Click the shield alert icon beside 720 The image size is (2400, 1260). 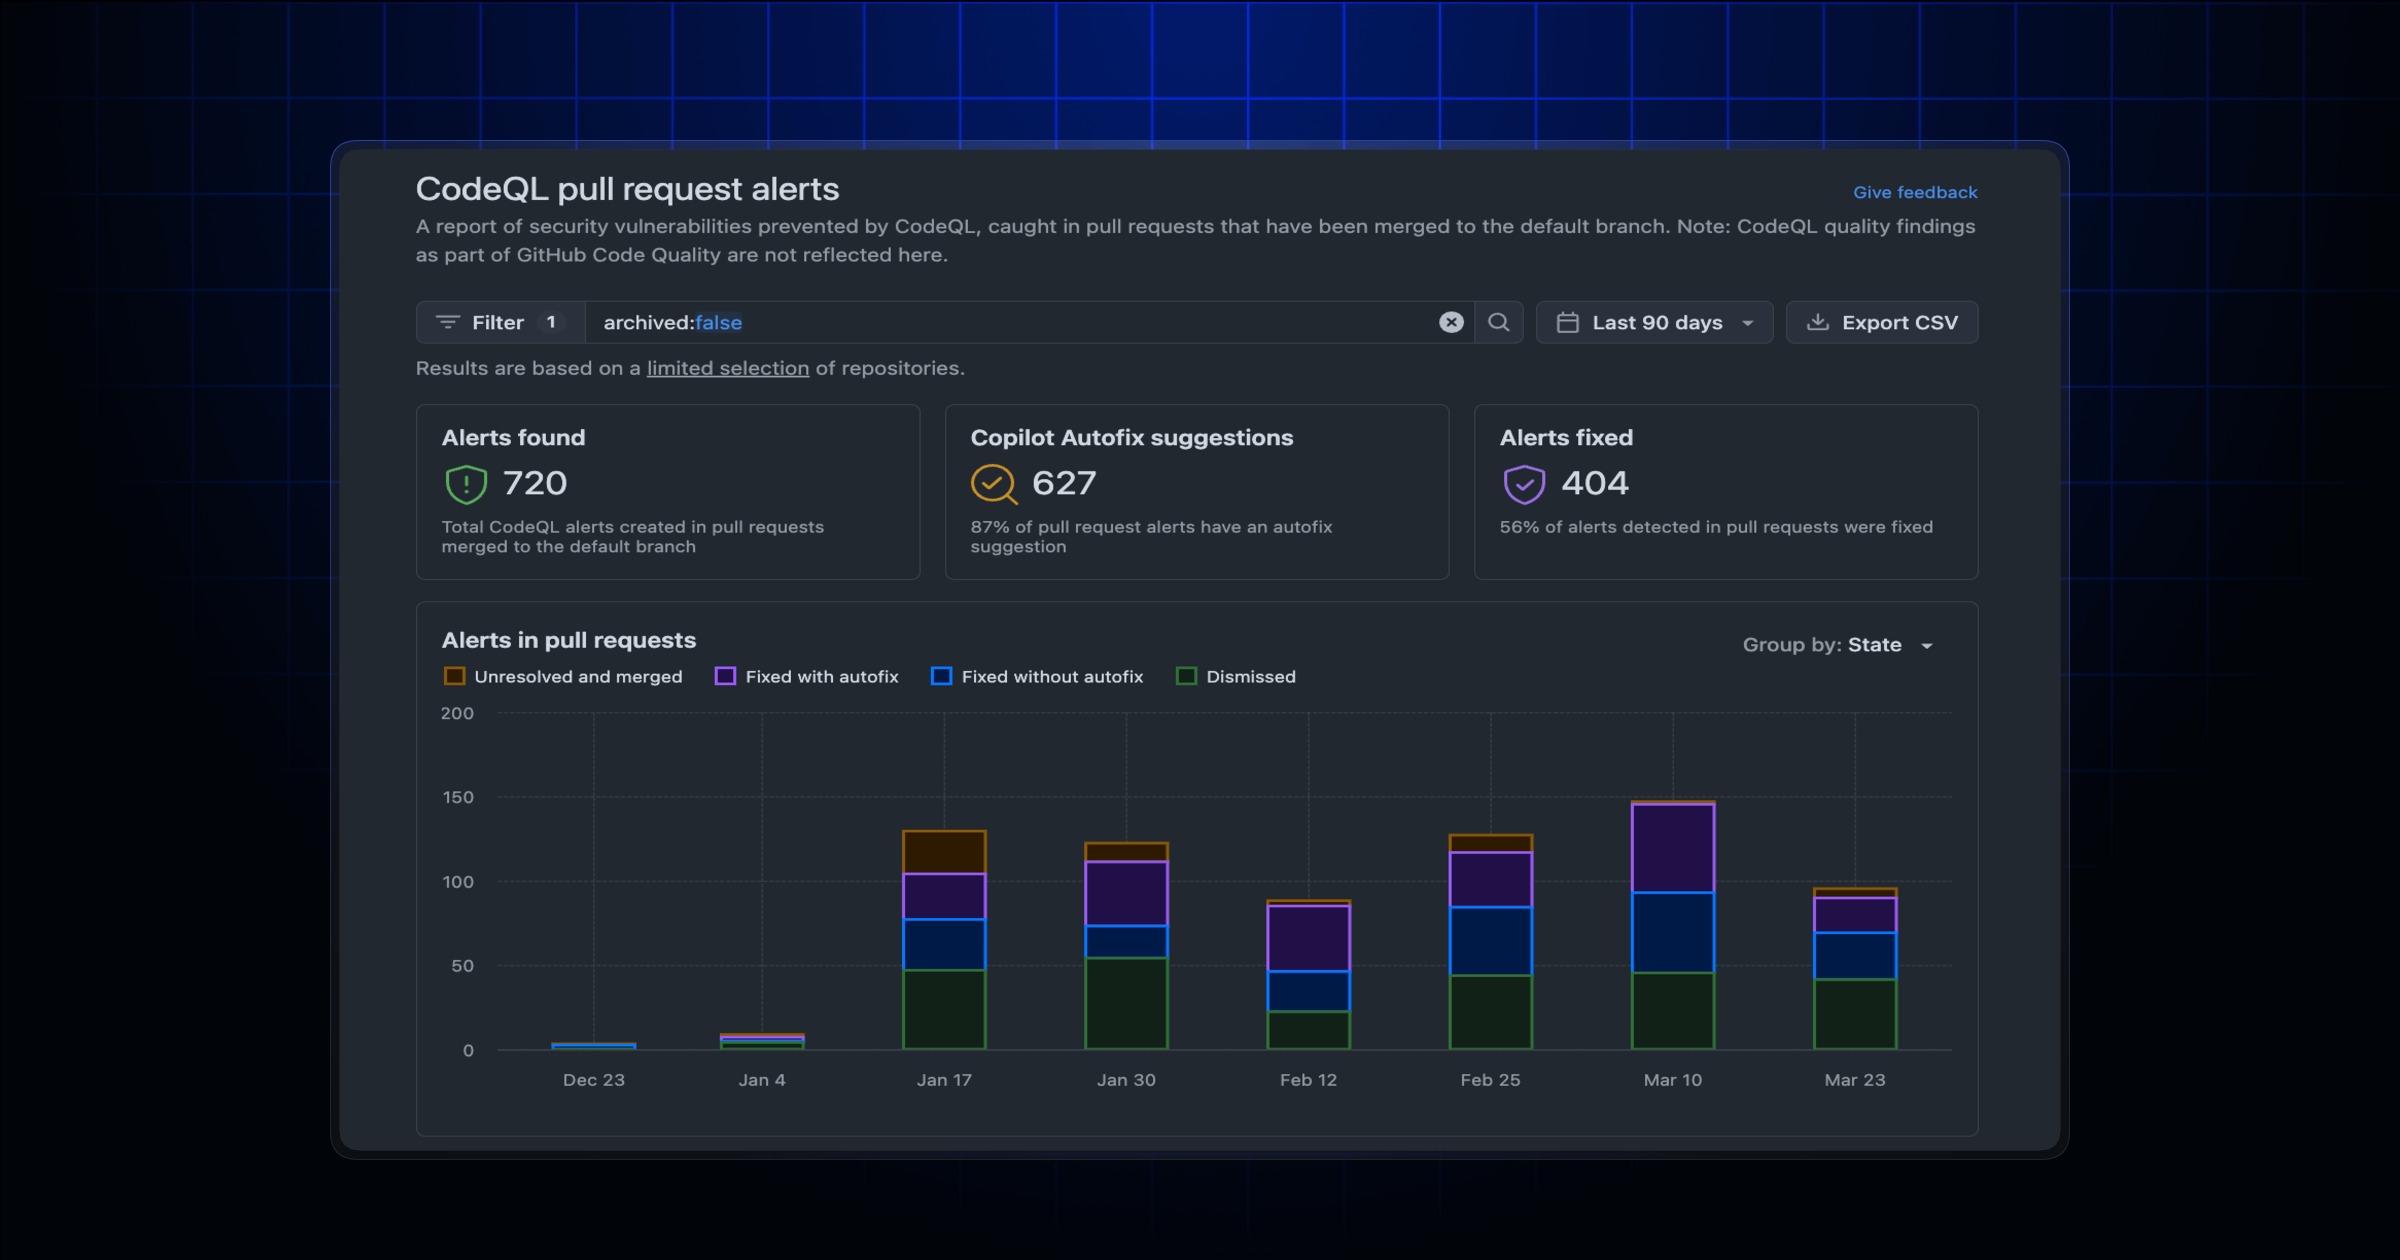(x=466, y=483)
